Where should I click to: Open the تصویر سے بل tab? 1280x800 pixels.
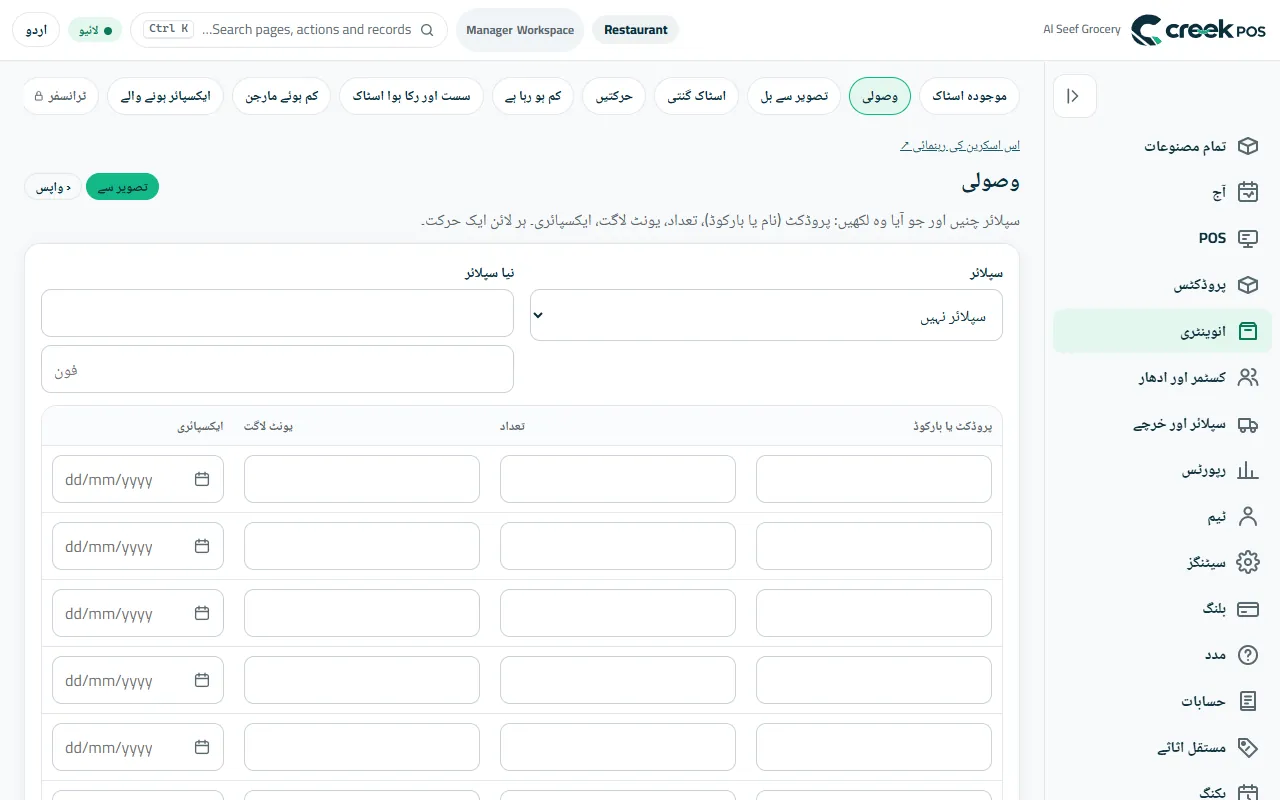[794, 96]
